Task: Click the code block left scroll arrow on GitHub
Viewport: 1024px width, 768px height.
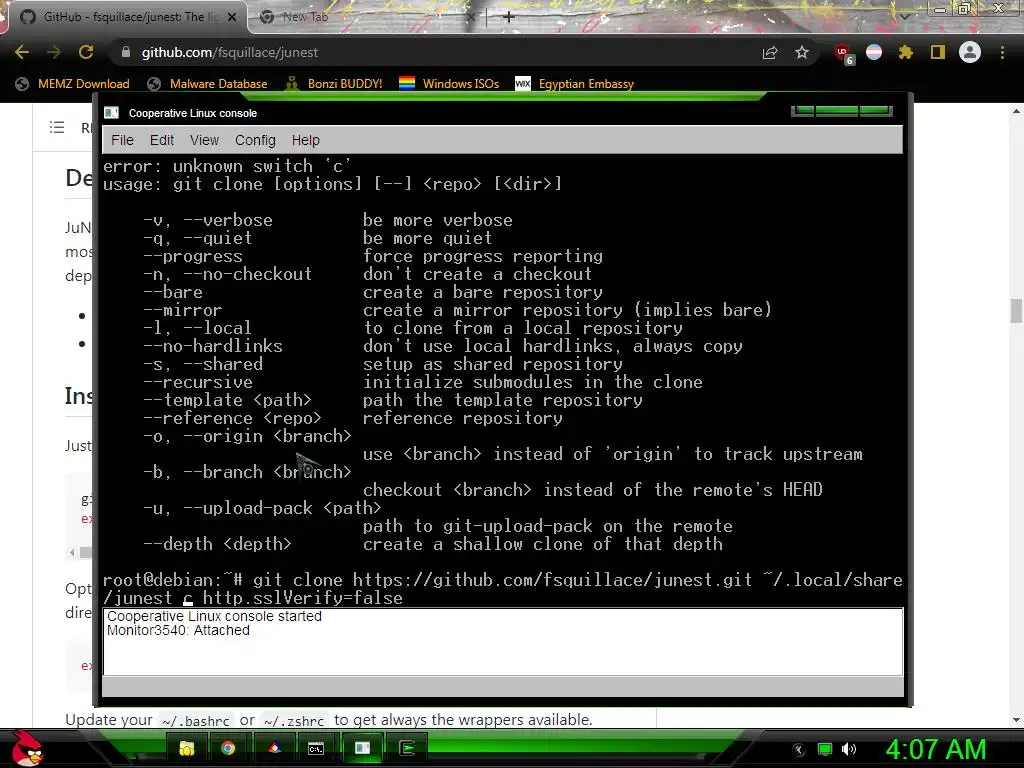Action: (x=72, y=552)
